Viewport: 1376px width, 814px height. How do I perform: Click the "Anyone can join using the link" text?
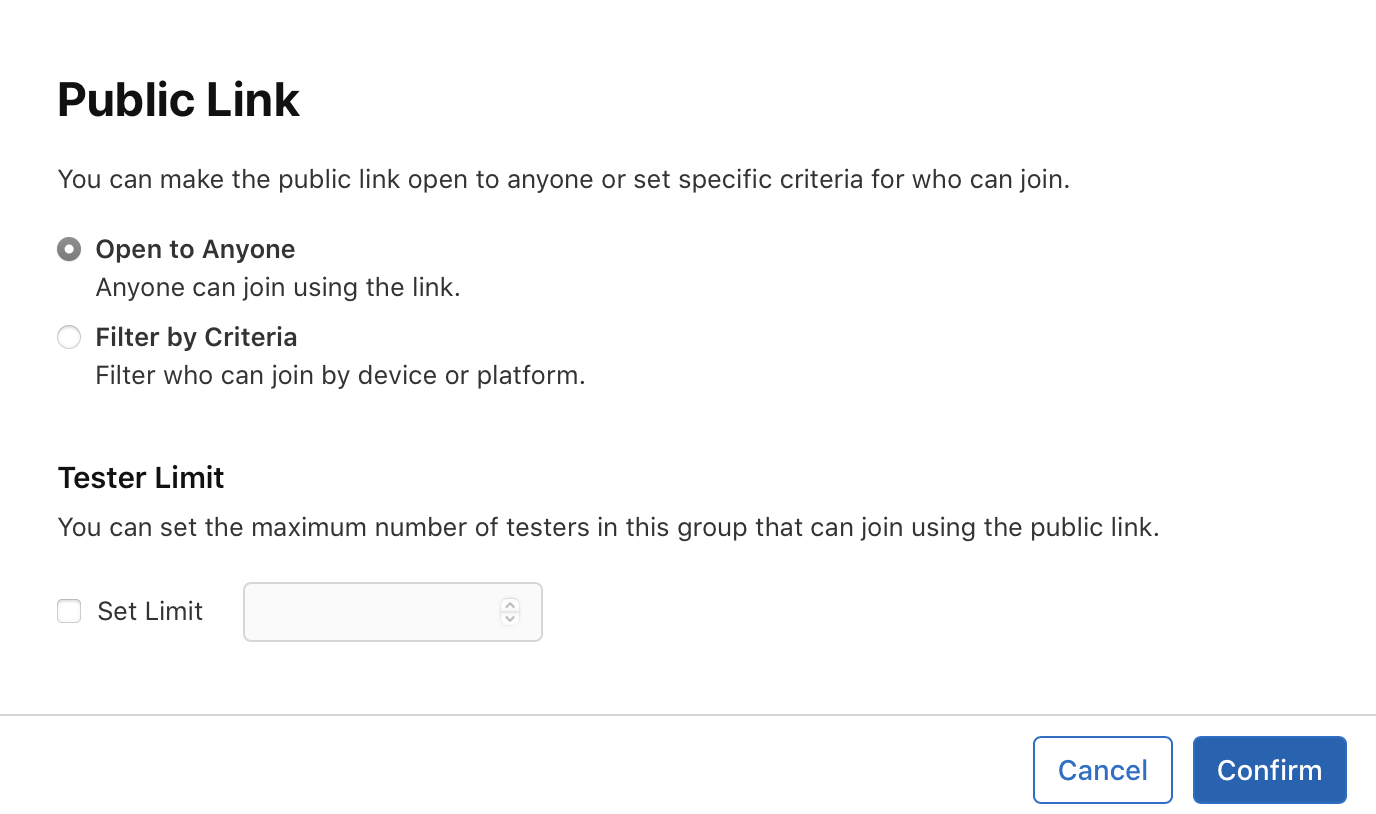278,287
